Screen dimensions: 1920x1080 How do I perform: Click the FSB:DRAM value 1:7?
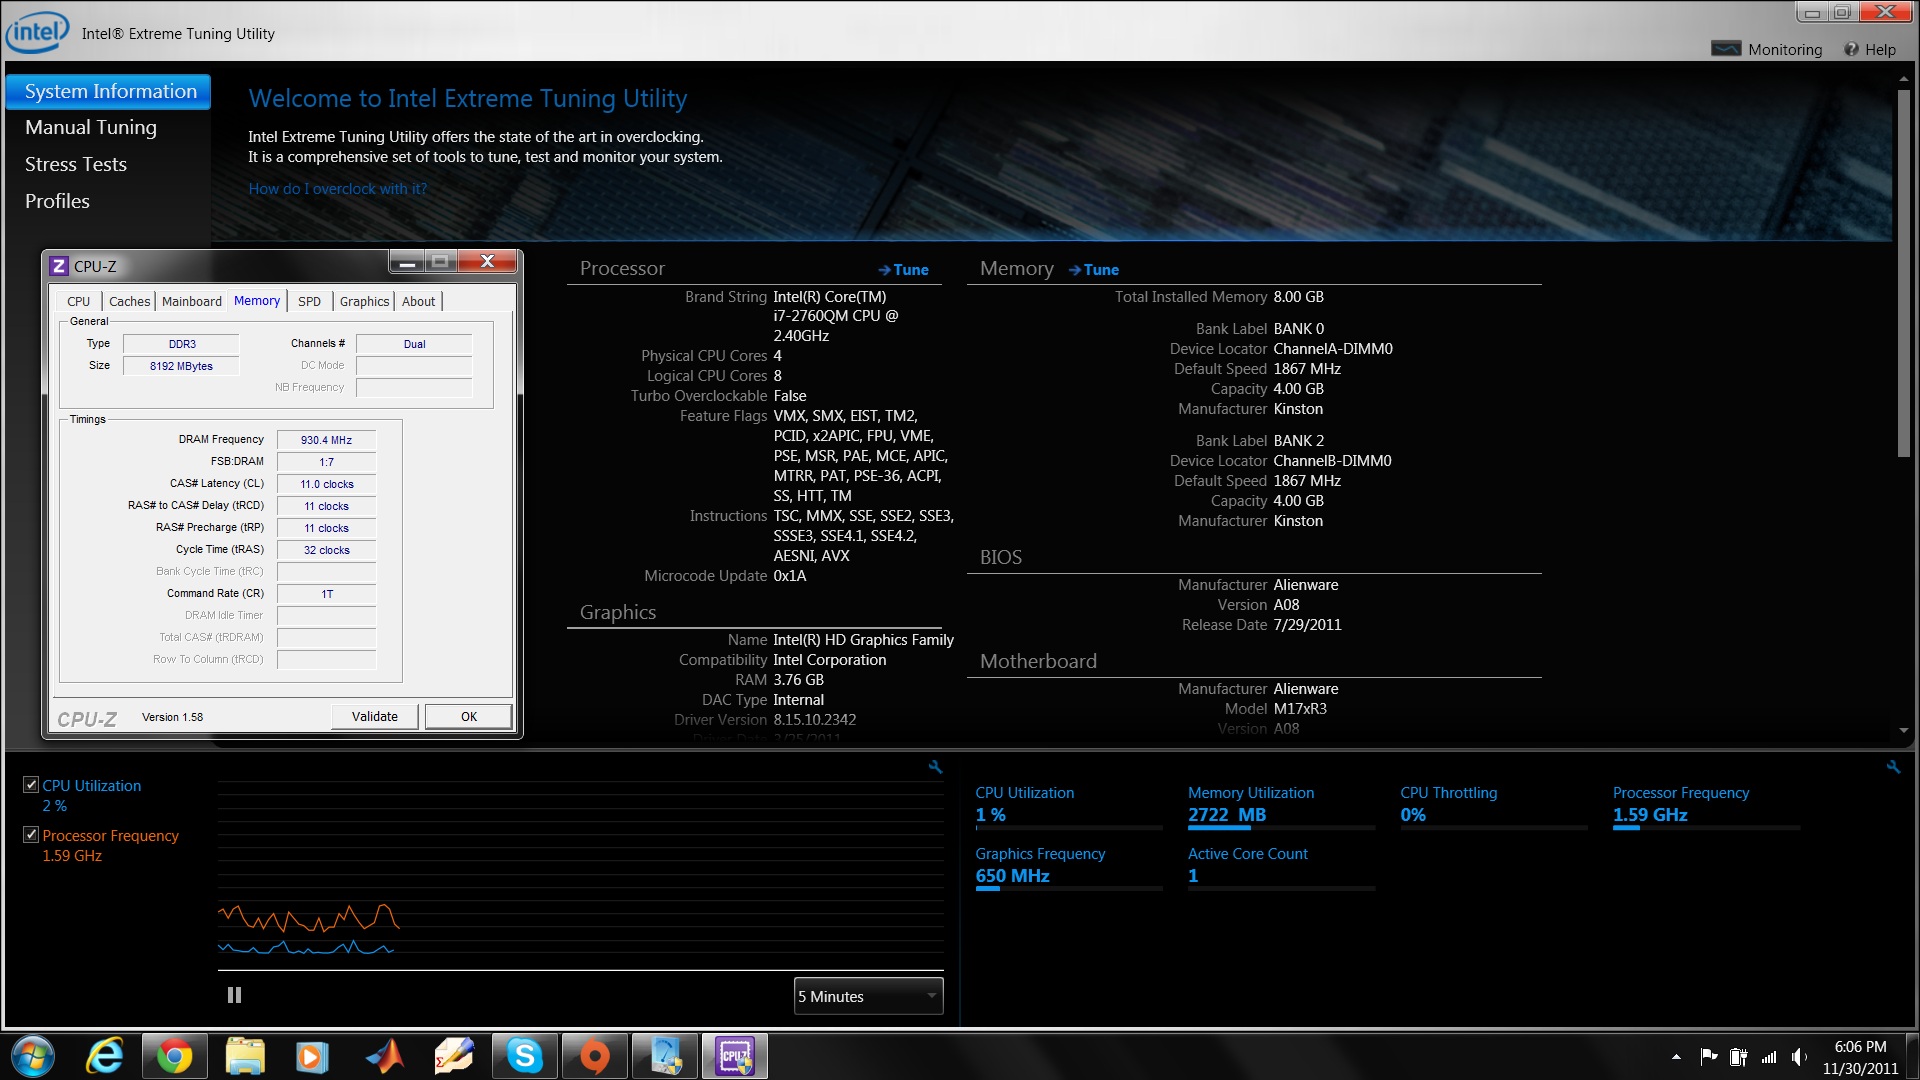[x=327, y=462]
